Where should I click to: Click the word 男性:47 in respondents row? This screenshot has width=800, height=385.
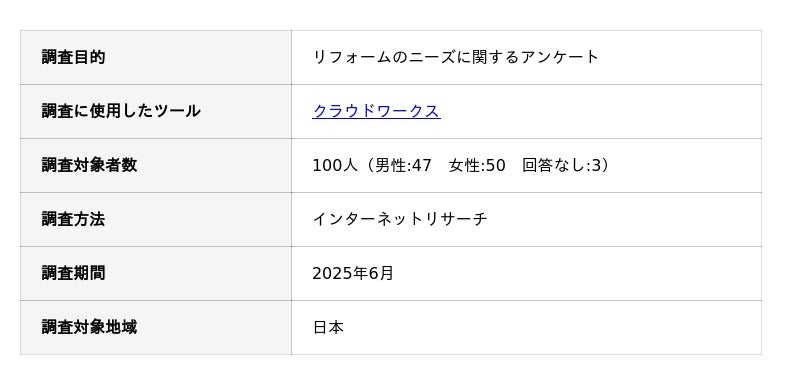click(403, 165)
